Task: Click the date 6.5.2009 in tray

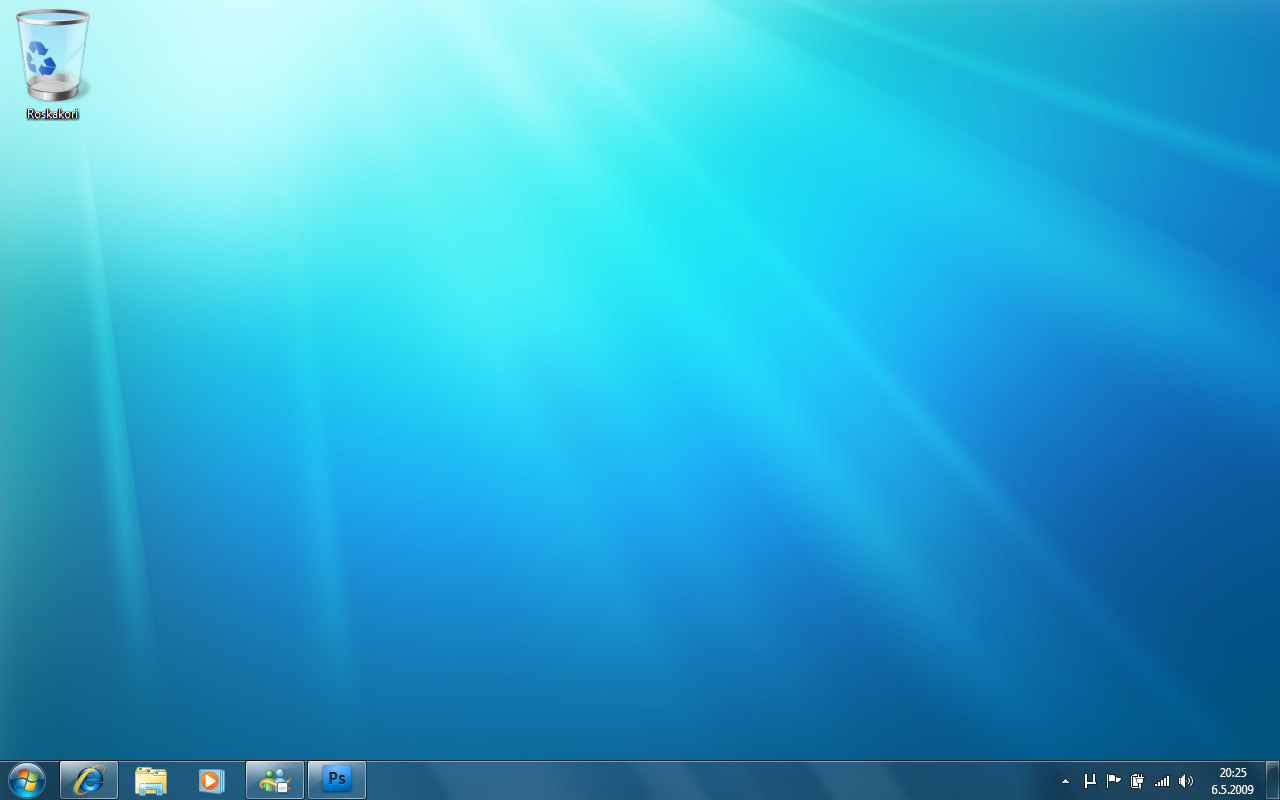Action: point(1232,789)
